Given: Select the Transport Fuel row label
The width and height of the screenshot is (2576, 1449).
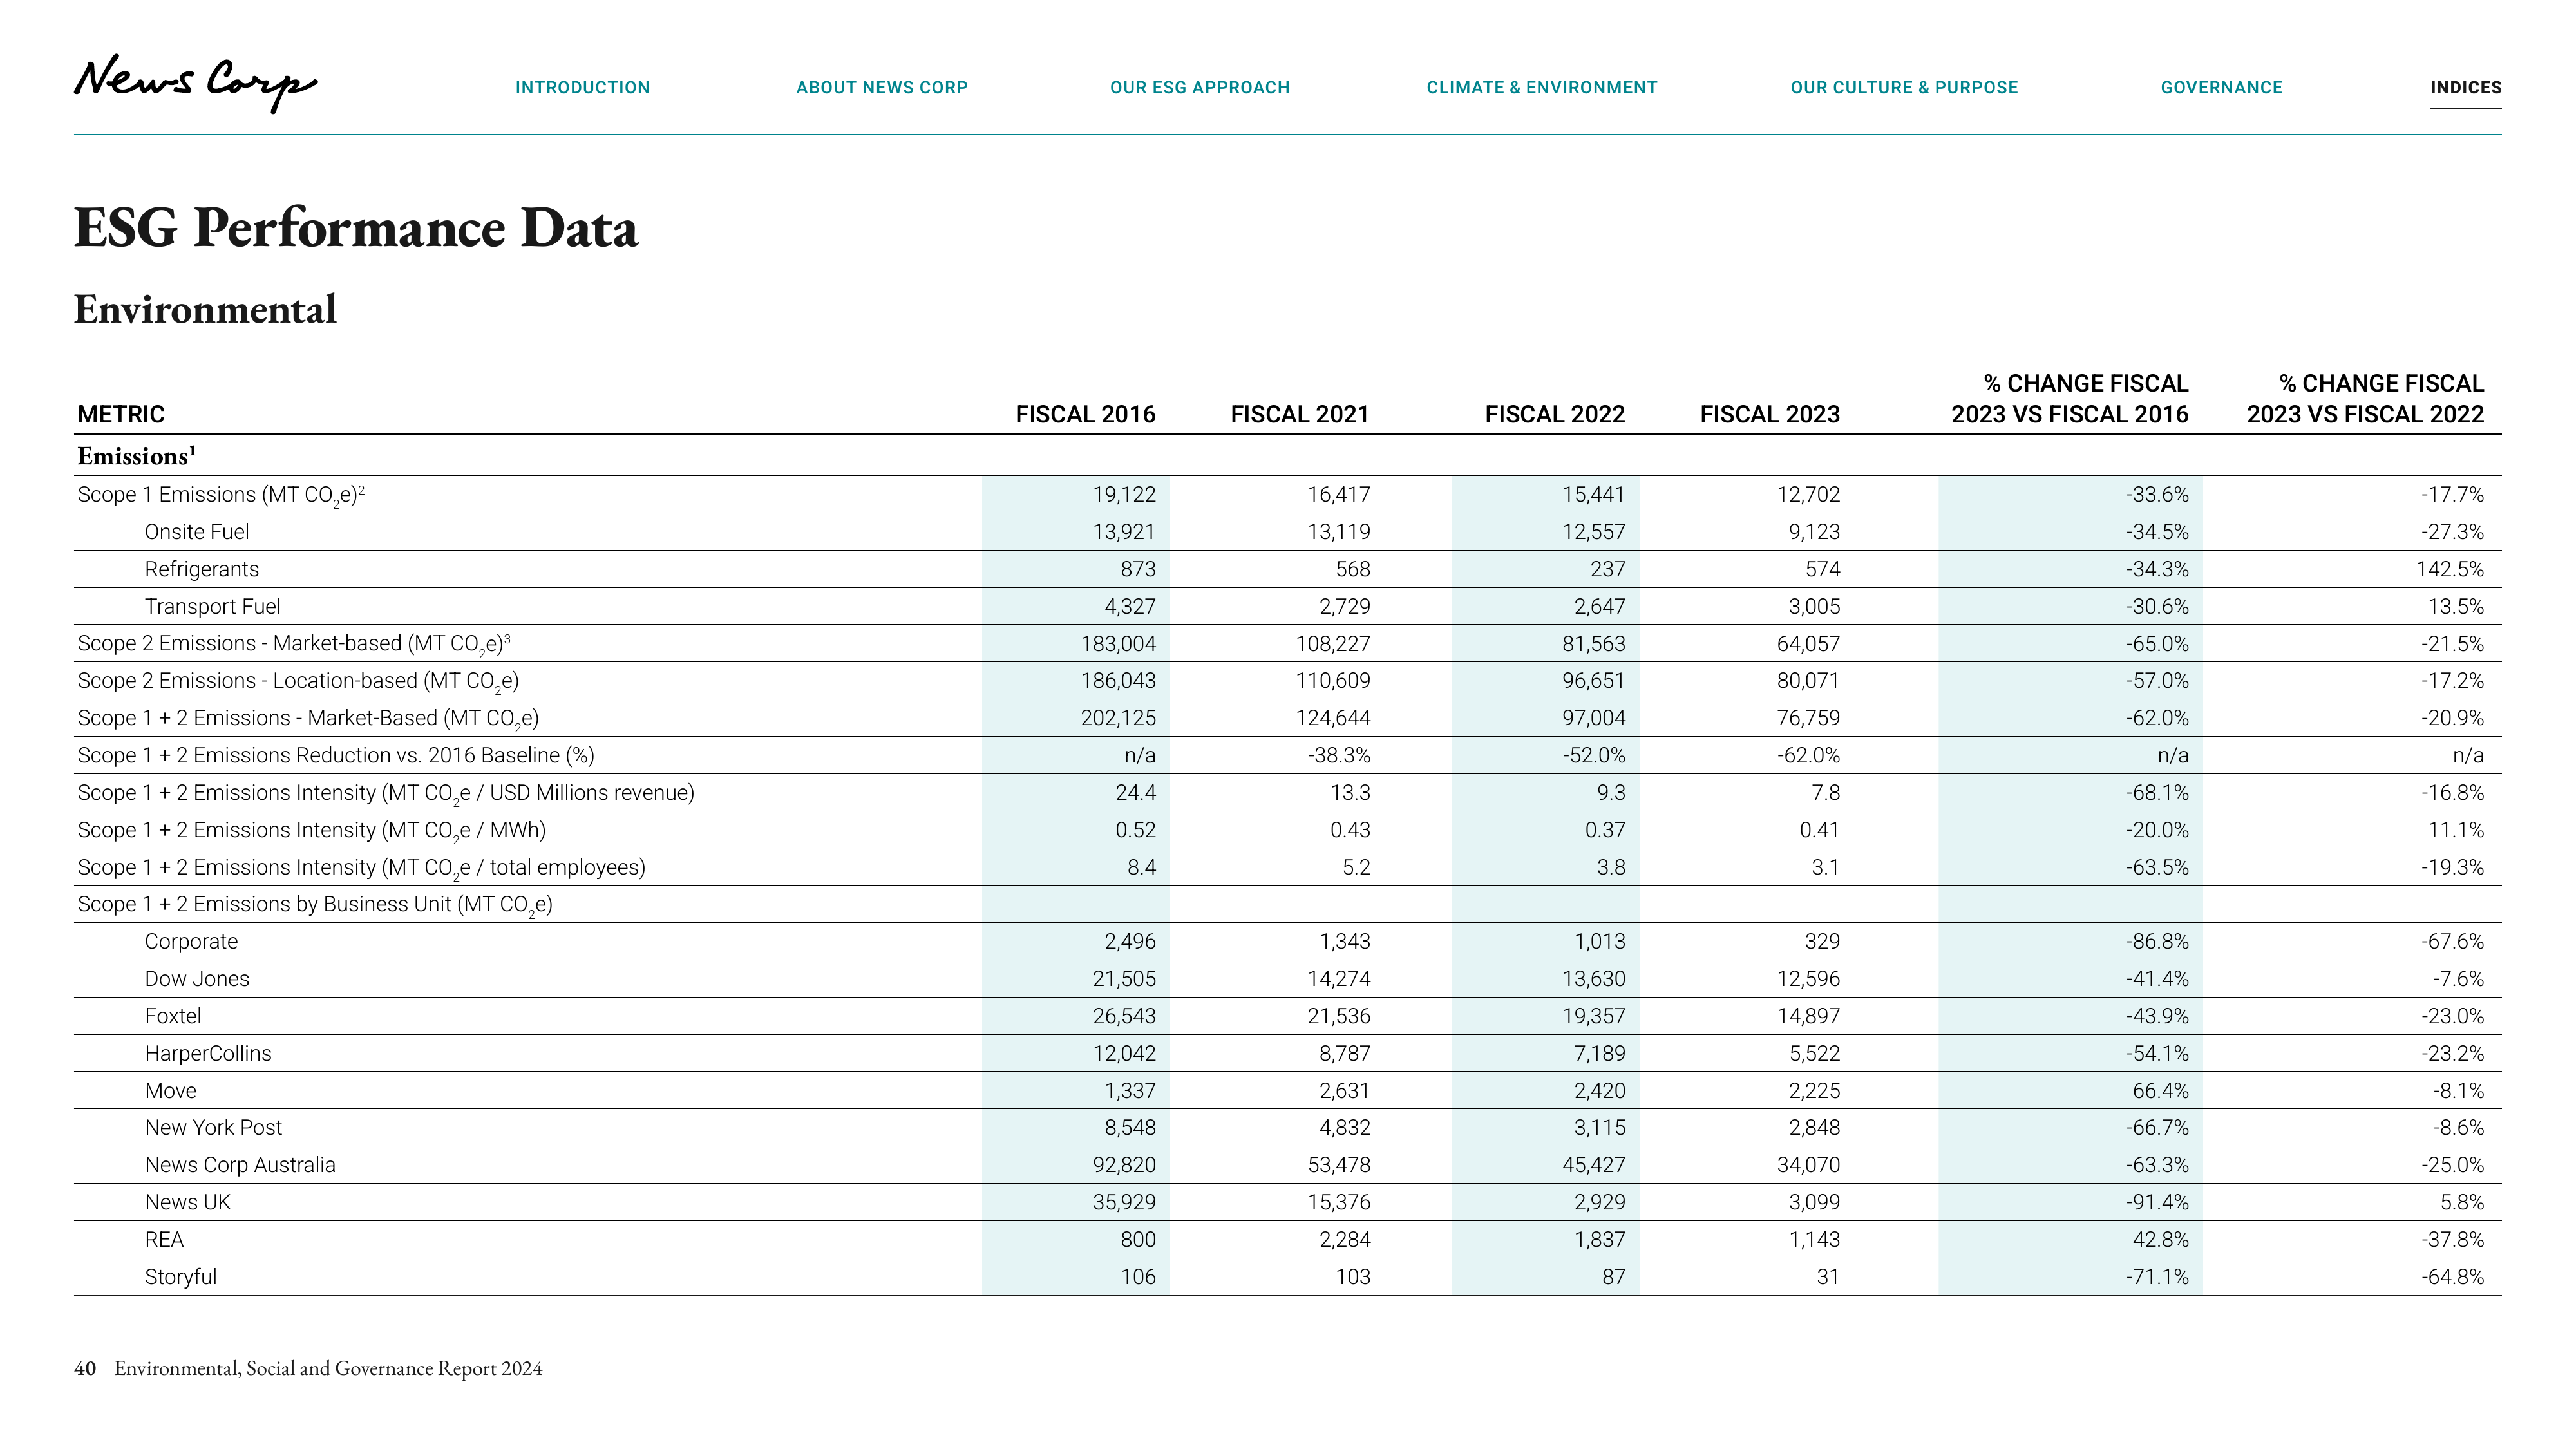Looking at the screenshot, I should click(213, 606).
